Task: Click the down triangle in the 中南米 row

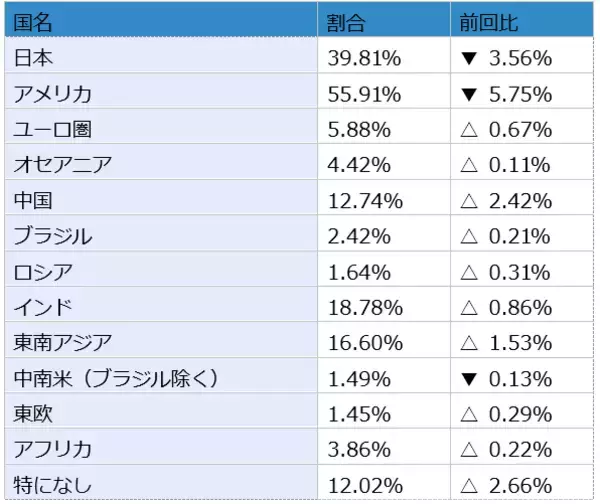Action: (468, 379)
